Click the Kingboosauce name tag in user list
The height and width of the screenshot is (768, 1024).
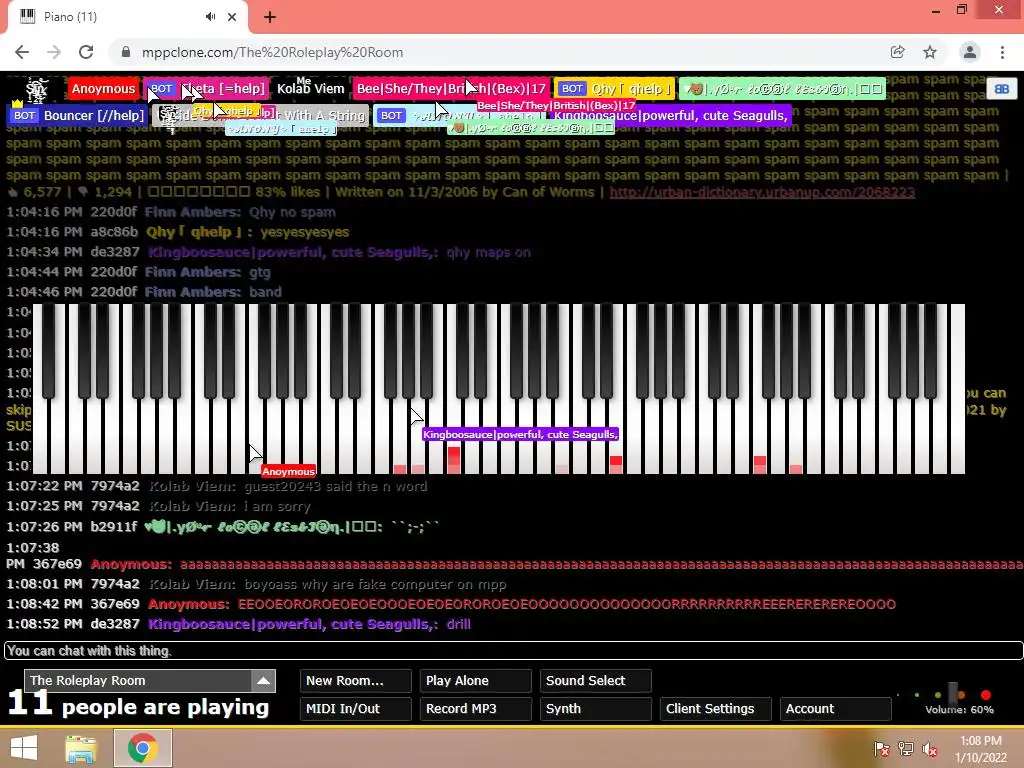[x=670, y=116]
